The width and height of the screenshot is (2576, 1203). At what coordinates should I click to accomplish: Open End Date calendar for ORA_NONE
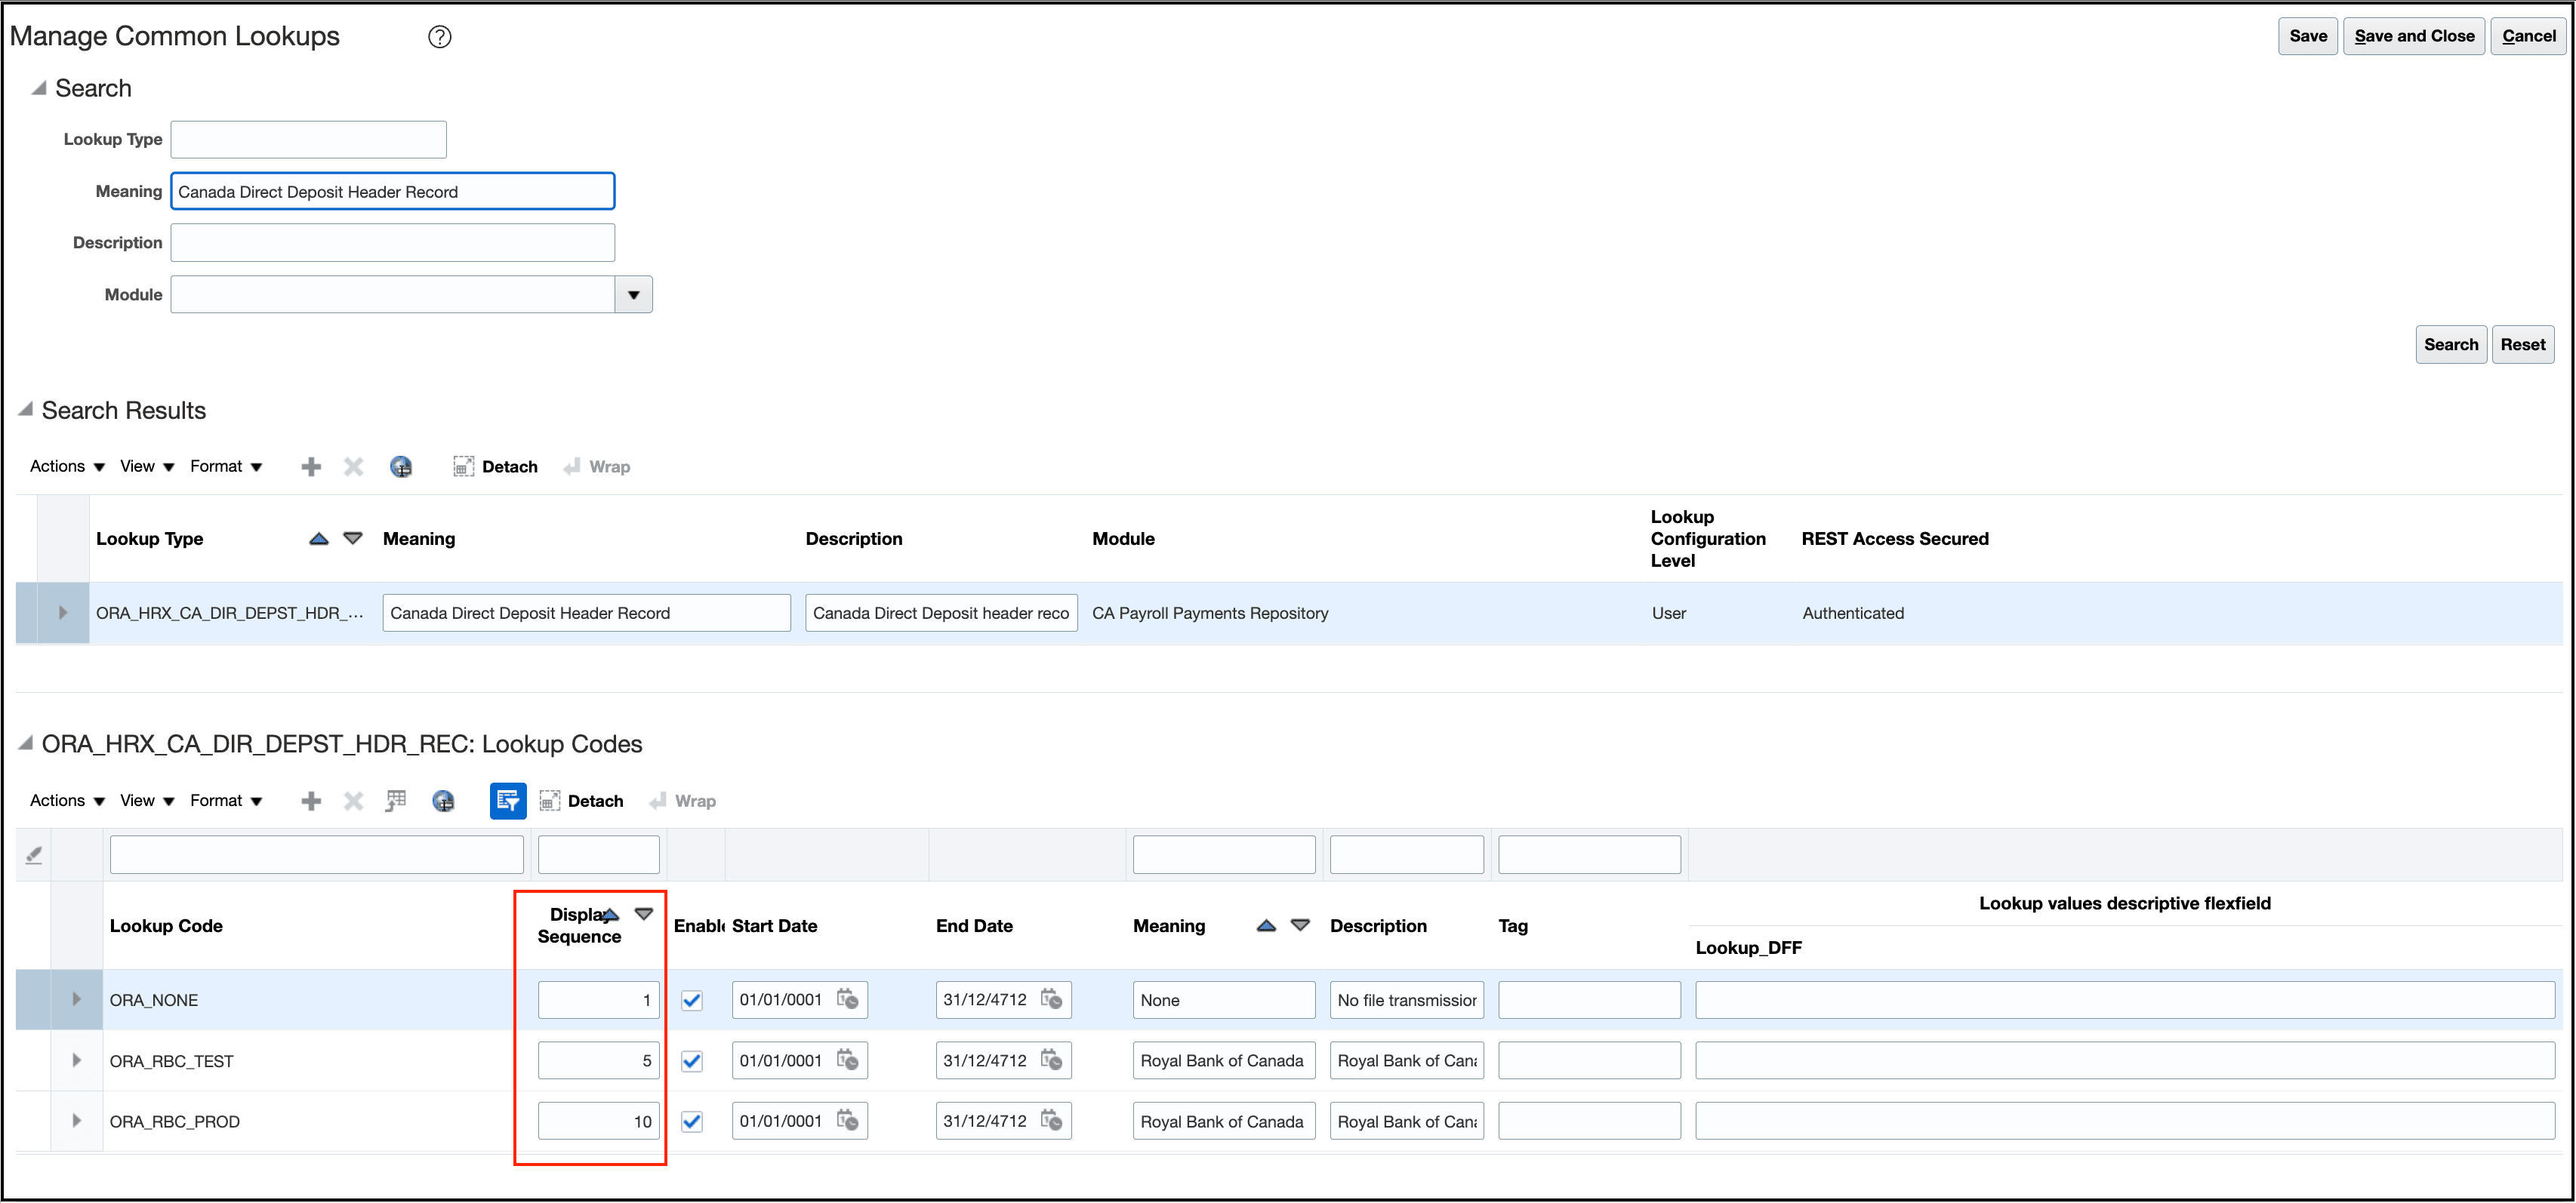click(1052, 1000)
